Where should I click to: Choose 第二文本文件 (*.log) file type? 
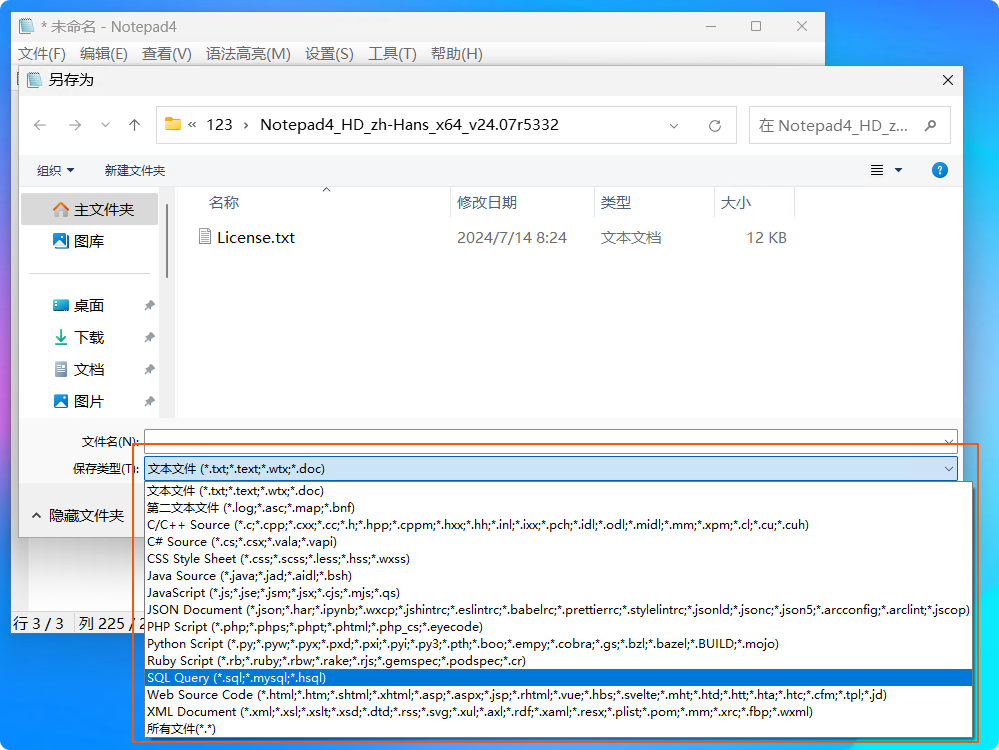(559, 508)
